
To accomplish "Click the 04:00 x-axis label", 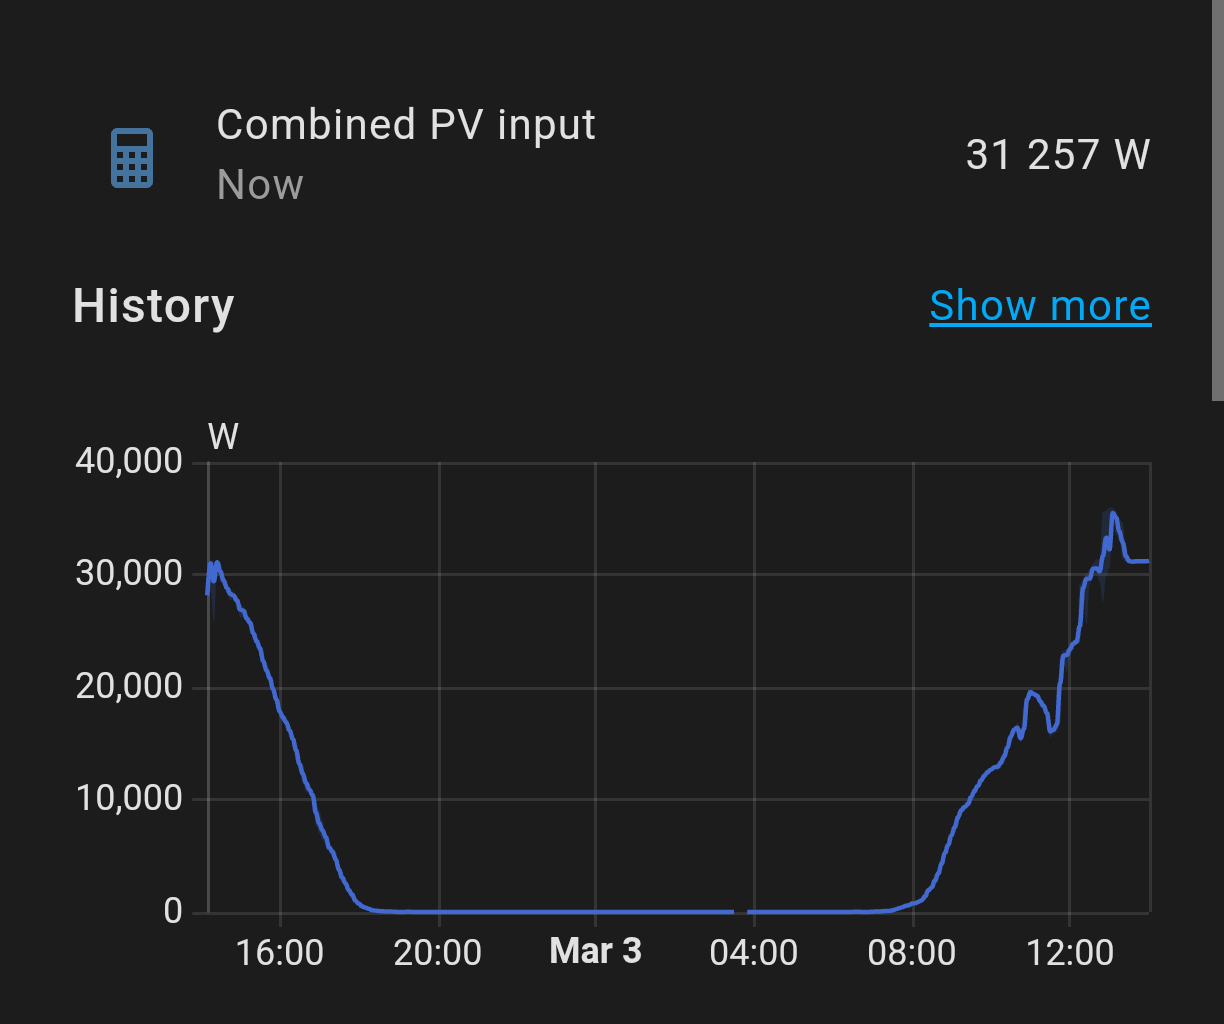I will (x=754, y=952).
